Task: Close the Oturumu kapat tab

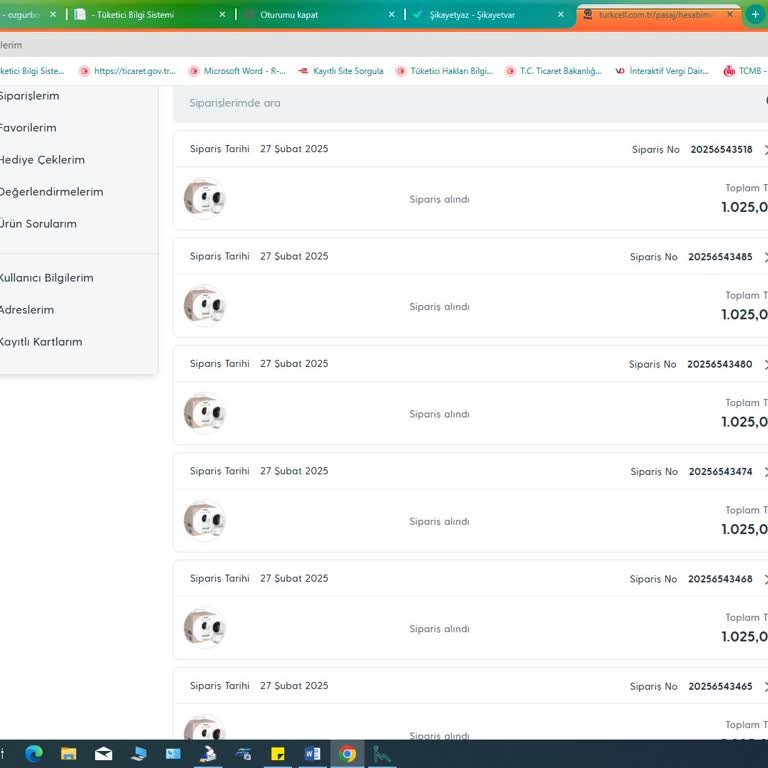Action: tap(391, 15)
